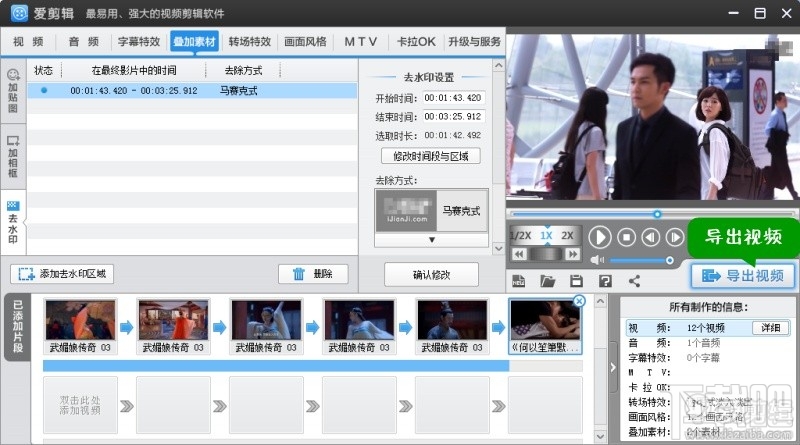Click the help question mark icon
This screenshot has width=800, height=445.
[x=605, y=281]
